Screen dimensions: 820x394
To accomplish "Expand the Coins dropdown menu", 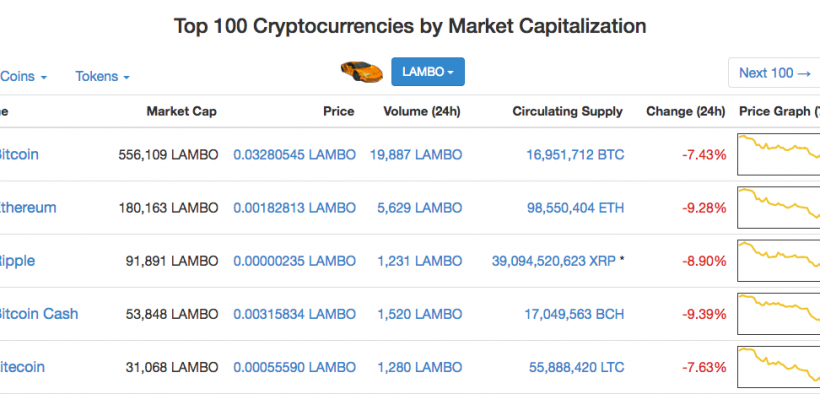I will (24, 76).
